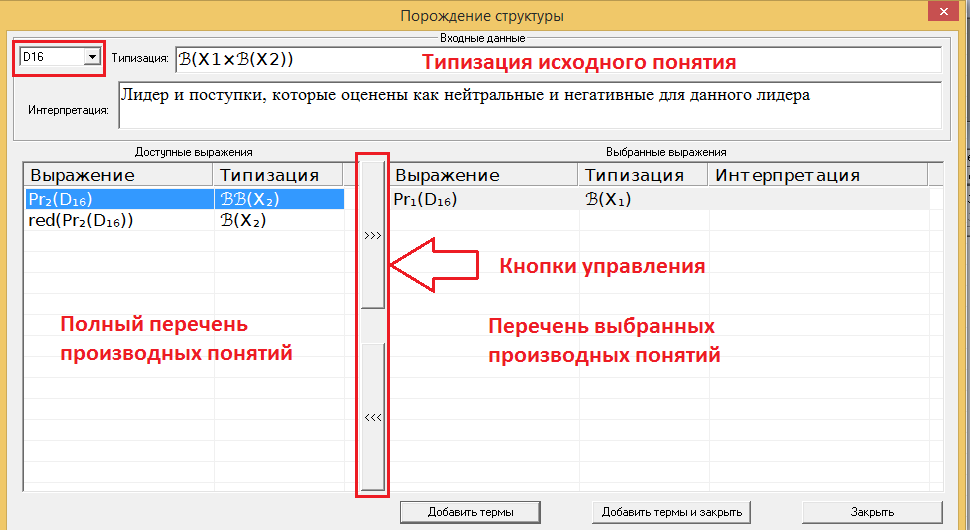Click the Выражение header in available expressions
970x530 pixels.
click(x=119, y=175)
